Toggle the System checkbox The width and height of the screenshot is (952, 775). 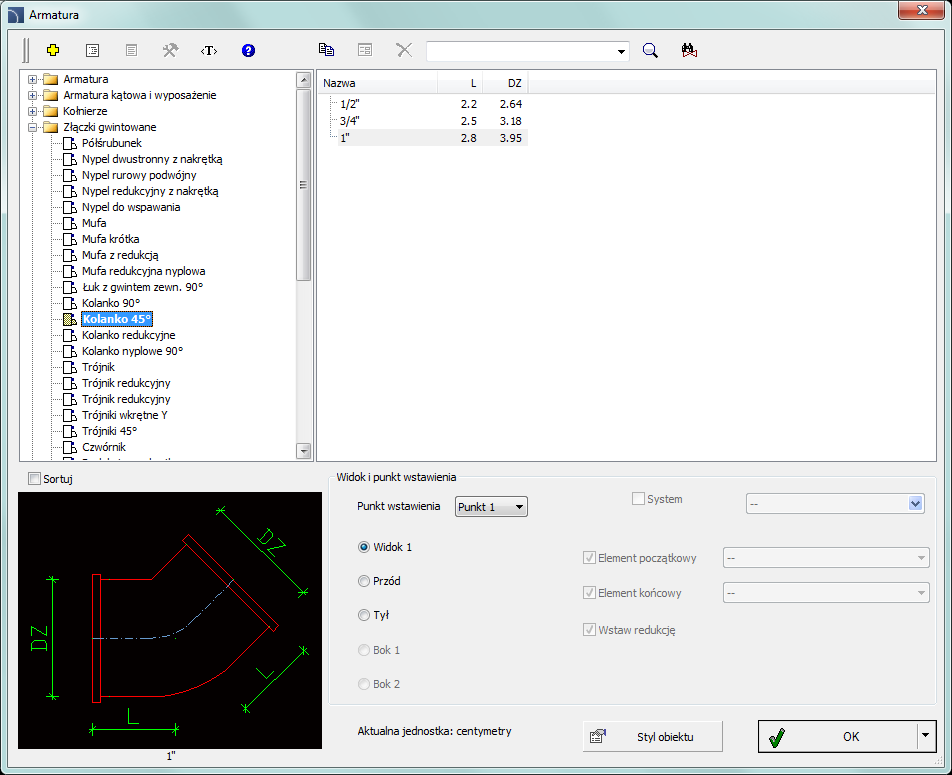(x=638, y=499)
